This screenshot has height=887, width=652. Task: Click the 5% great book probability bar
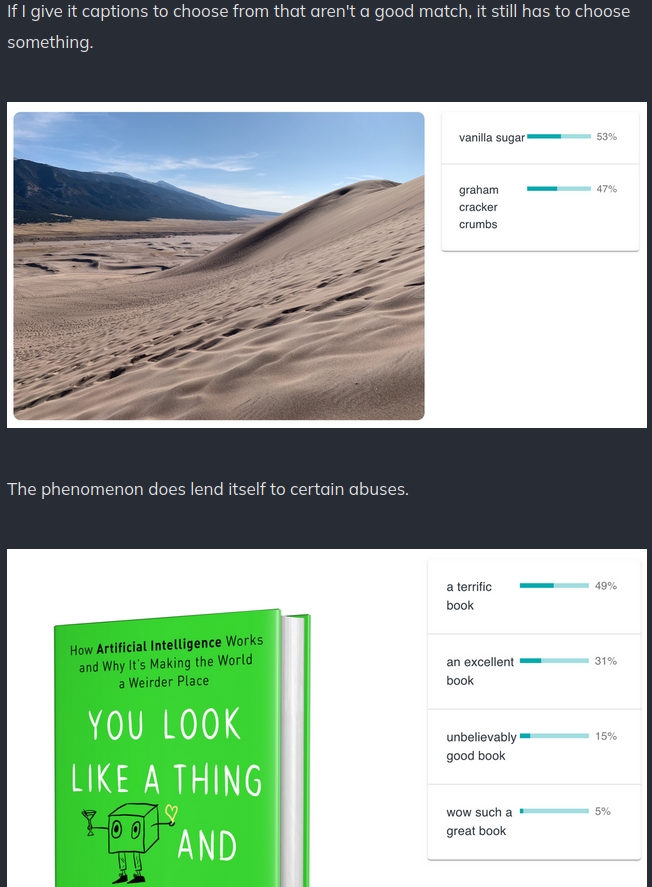pos(554,811)
